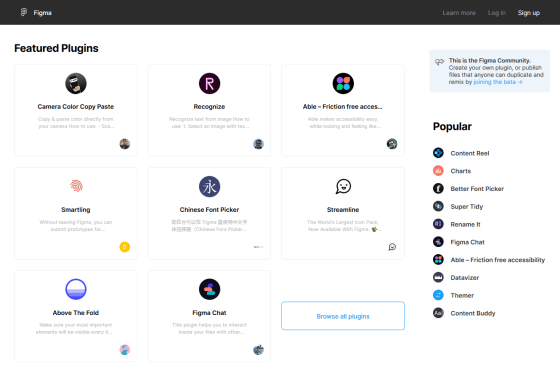Click yellow author badge on Smartling card
560x367 pixels.
125,247
